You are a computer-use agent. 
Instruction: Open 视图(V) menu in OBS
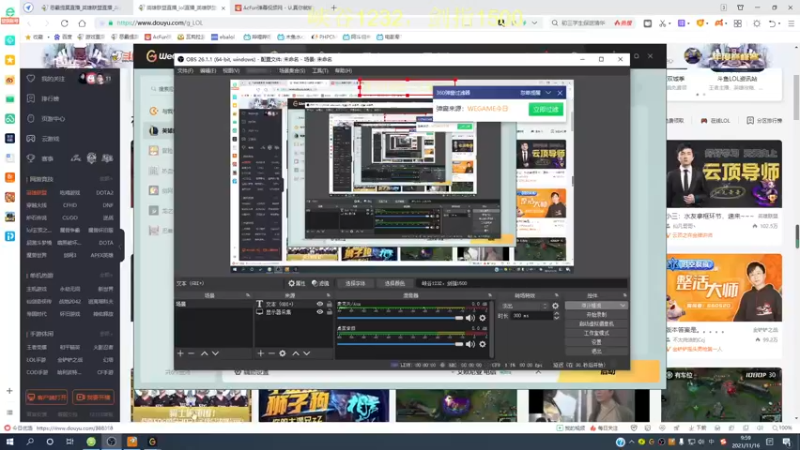[231, 71]
